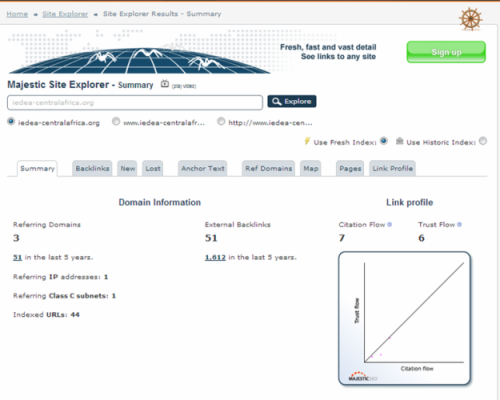Select the iedea-centralafrica.org radio option

click(x=11, y=121)
